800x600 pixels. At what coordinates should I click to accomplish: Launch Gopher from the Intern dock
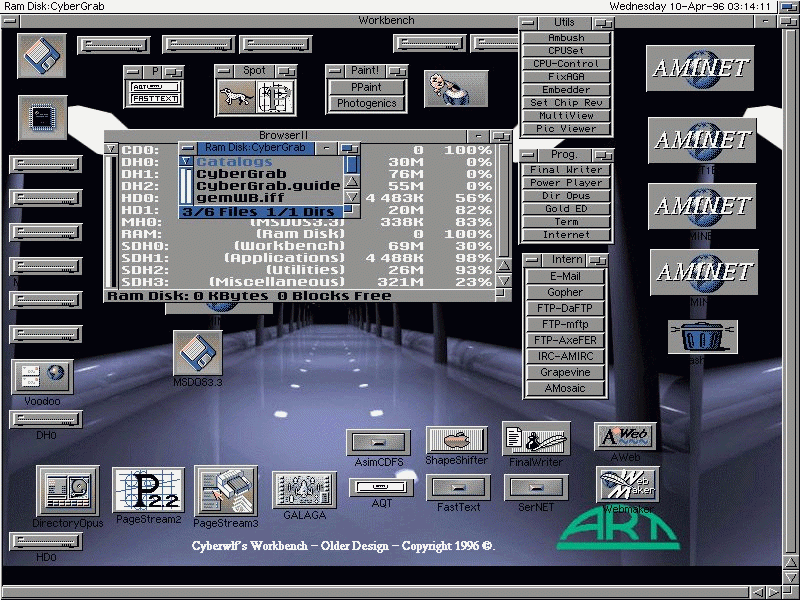click(x=565, y=292)
